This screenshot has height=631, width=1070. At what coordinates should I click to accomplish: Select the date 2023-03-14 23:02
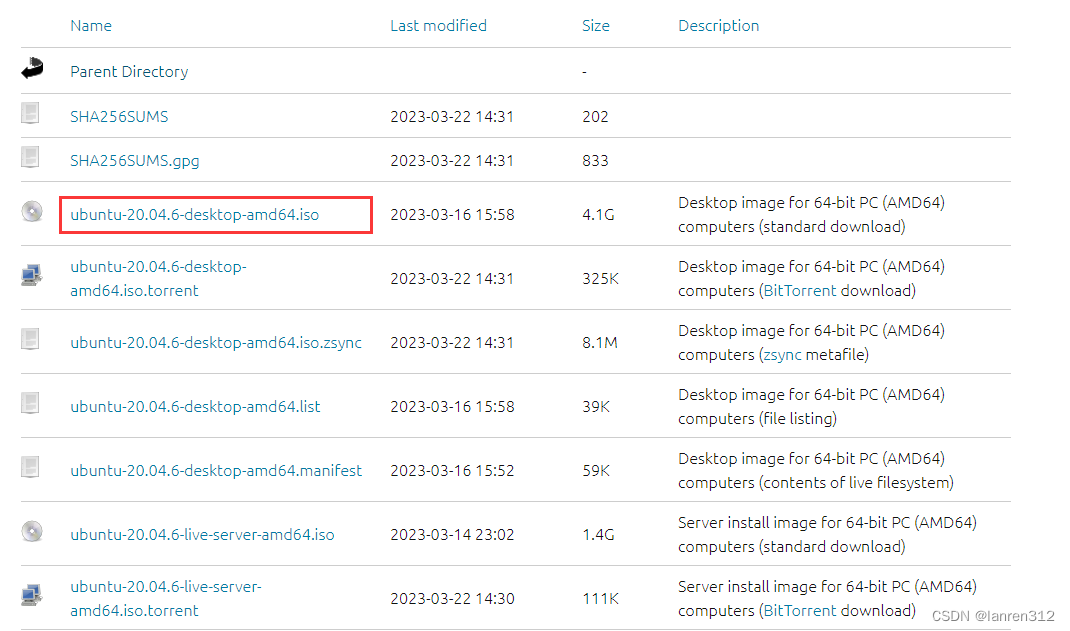(x=452, y=535)
